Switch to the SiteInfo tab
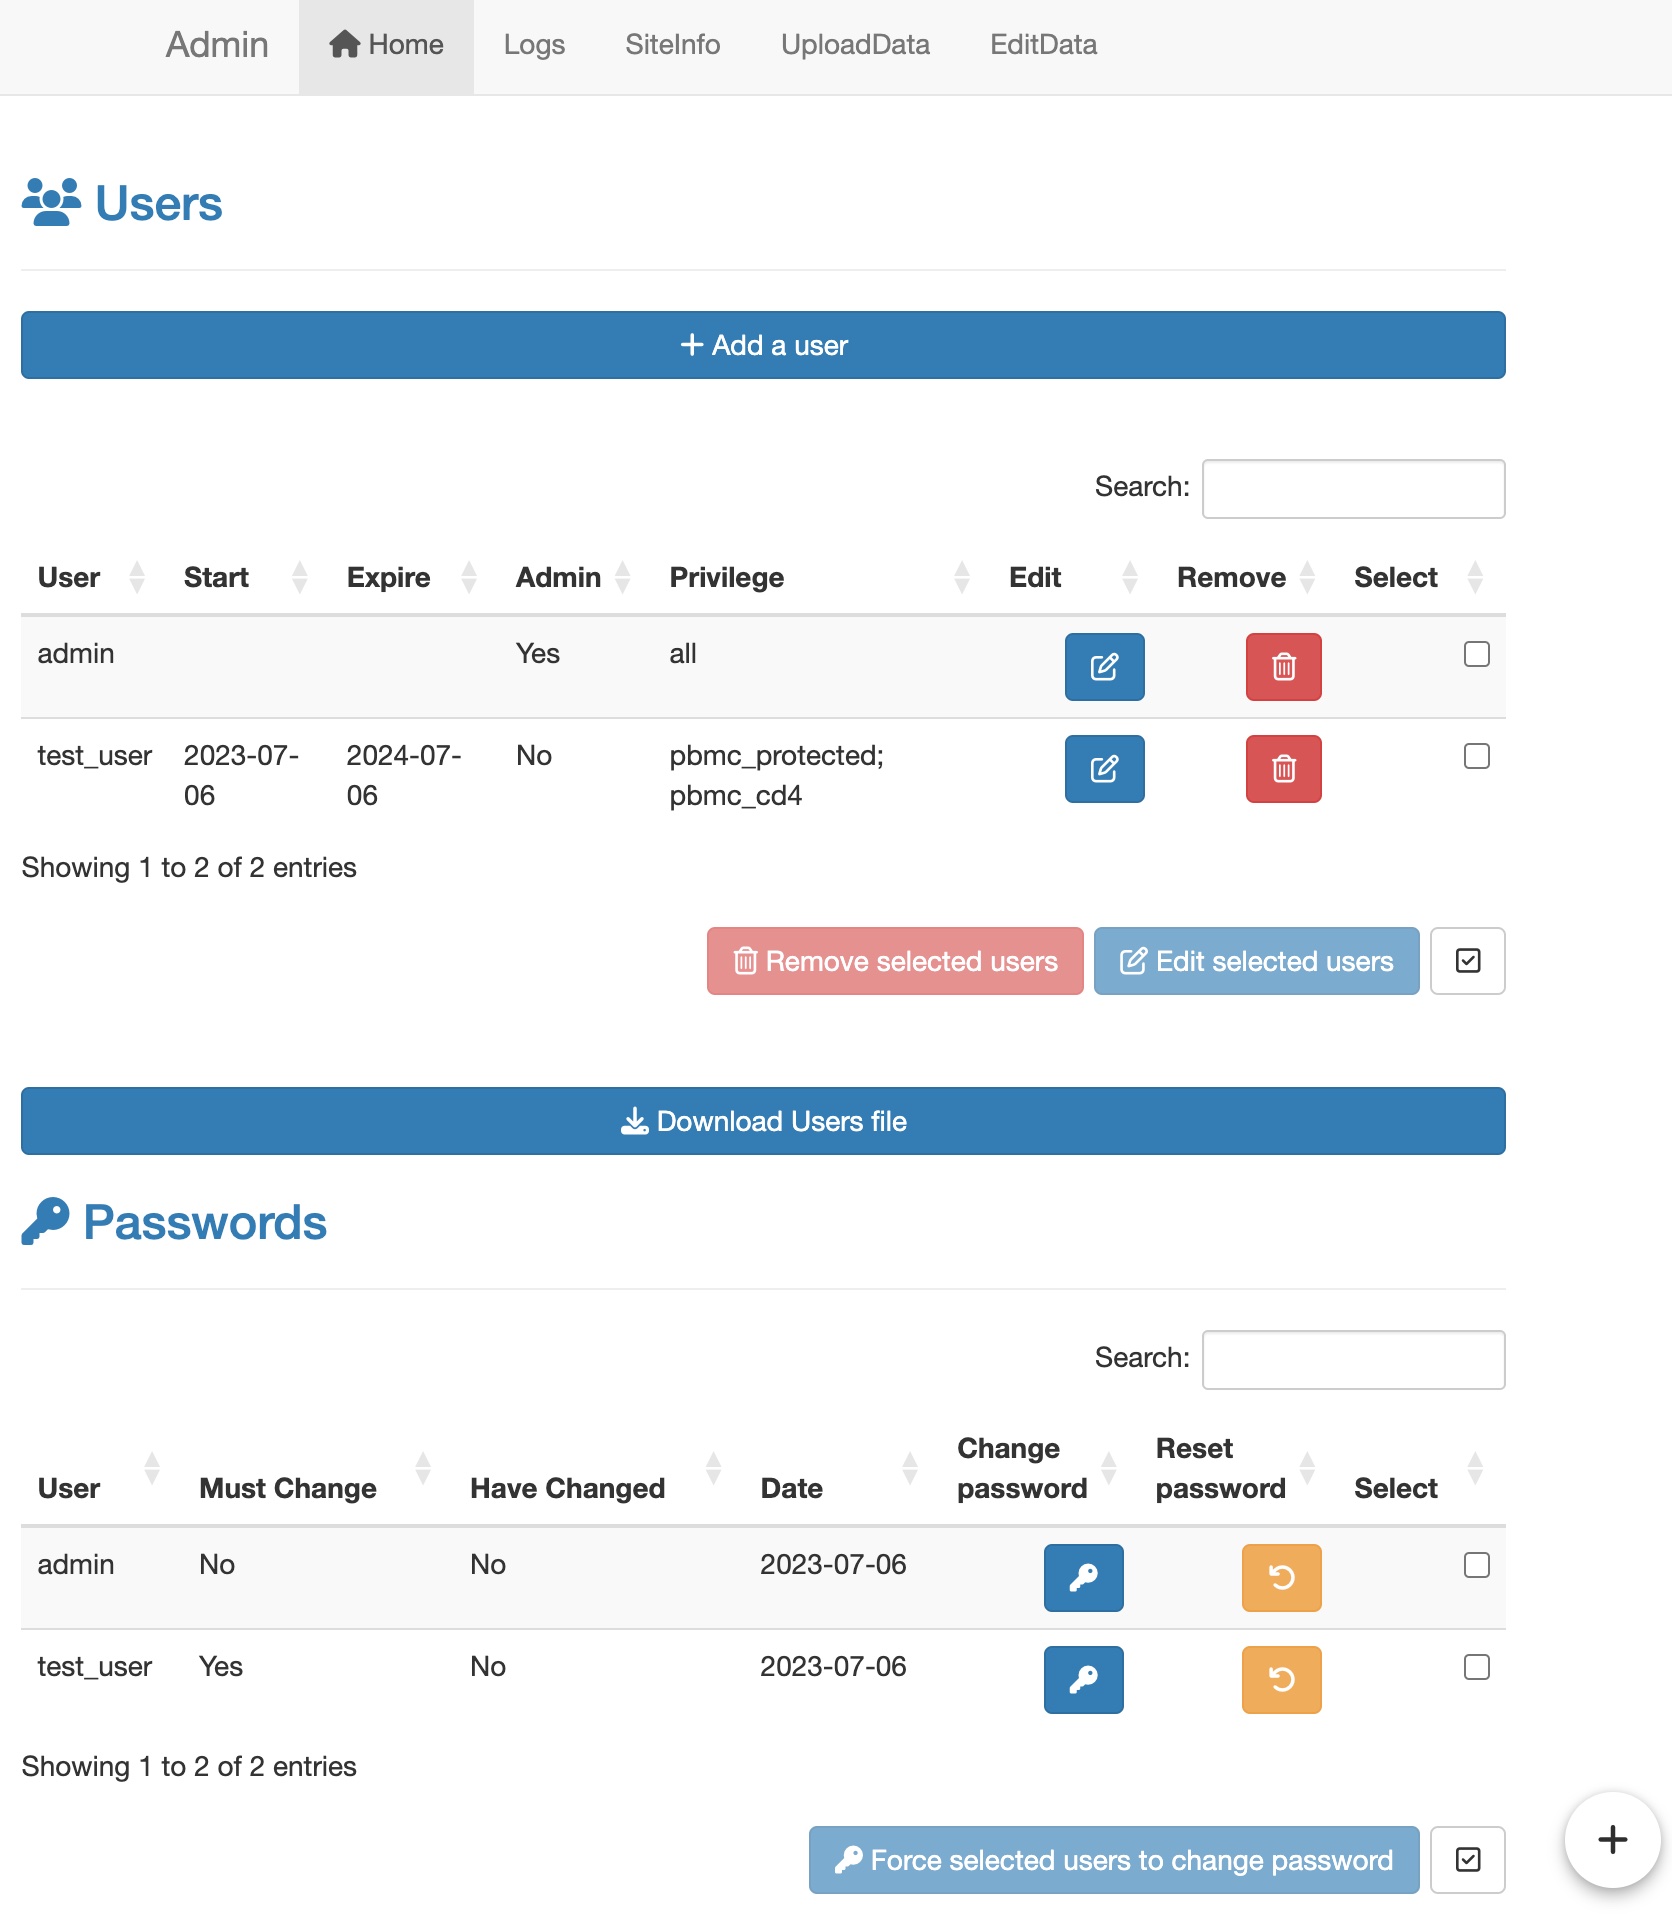The image size is (1672, 1915). coord(672,45)
